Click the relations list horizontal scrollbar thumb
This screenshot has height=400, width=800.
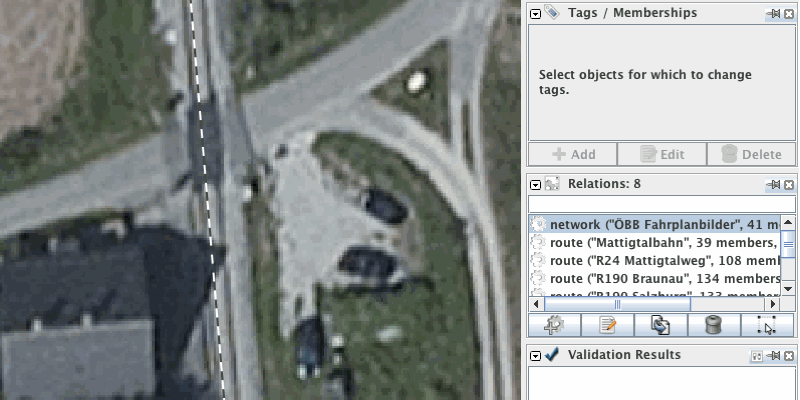pyautogui.click(x=617, y=304)
